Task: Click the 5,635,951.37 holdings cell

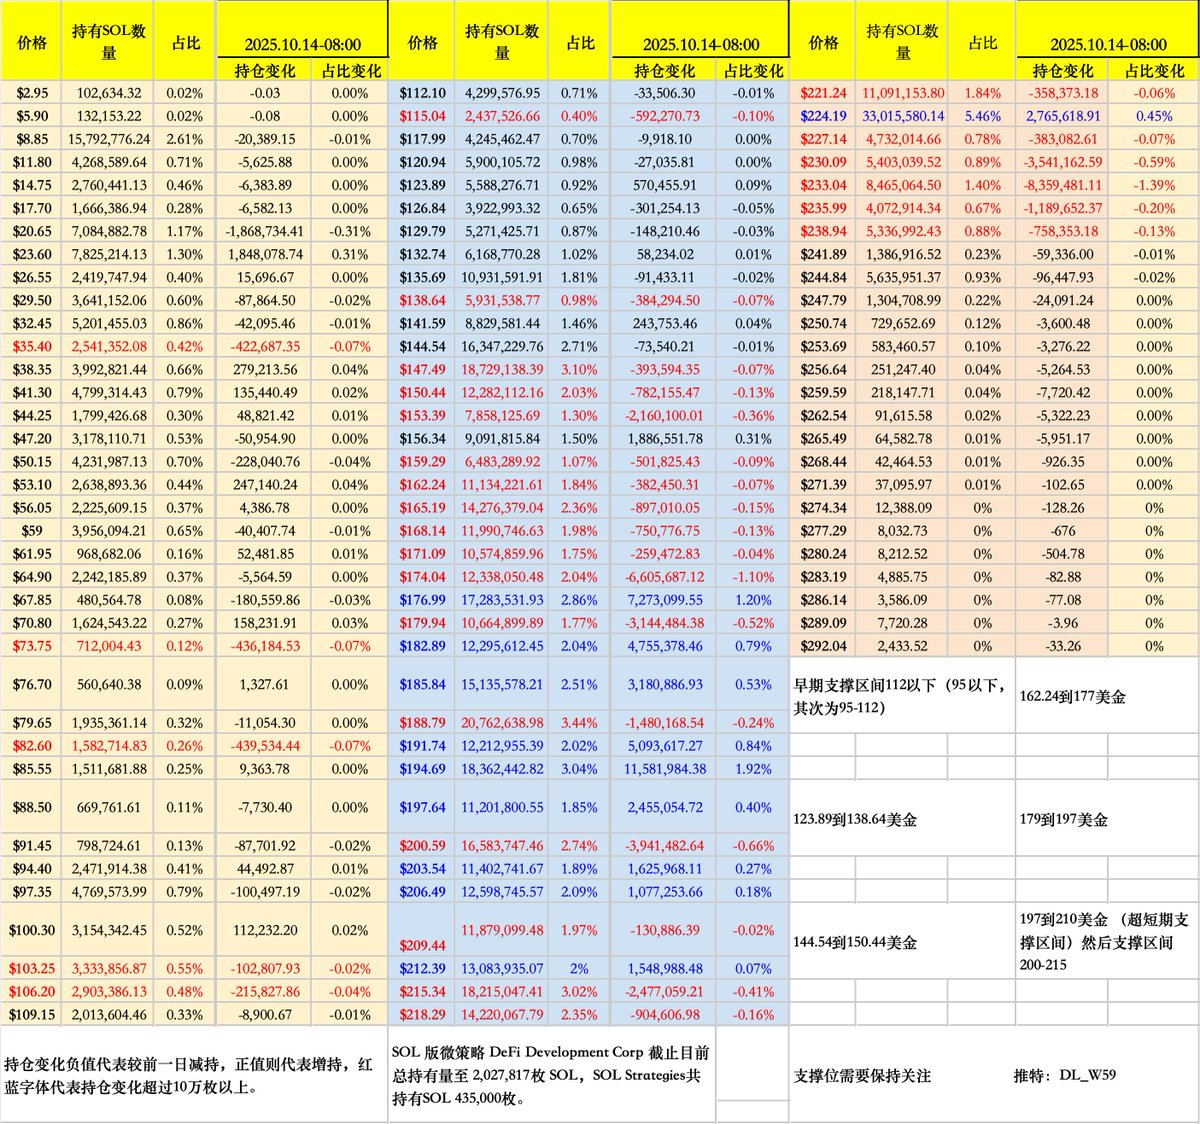Action: [904, 277]
